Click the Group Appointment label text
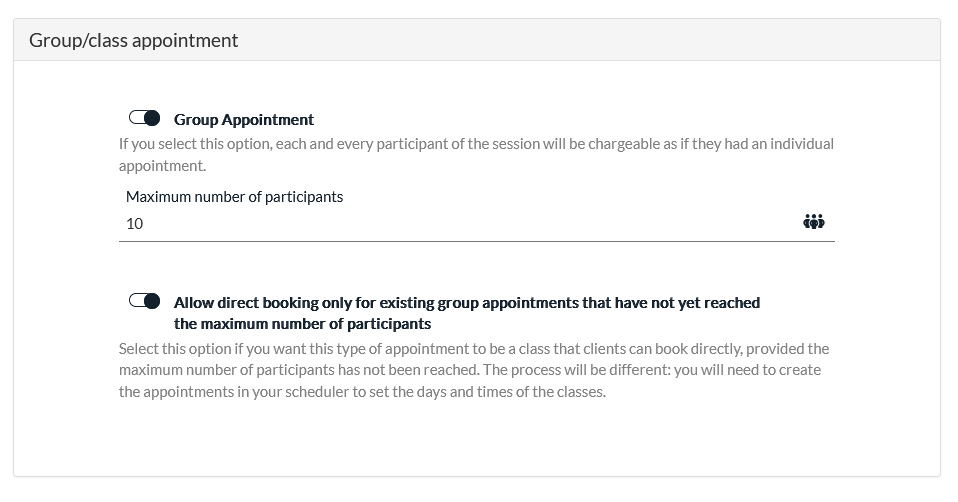Image resolution: width=958 pixels, height=502 pixels. click(x=243, y=120)
